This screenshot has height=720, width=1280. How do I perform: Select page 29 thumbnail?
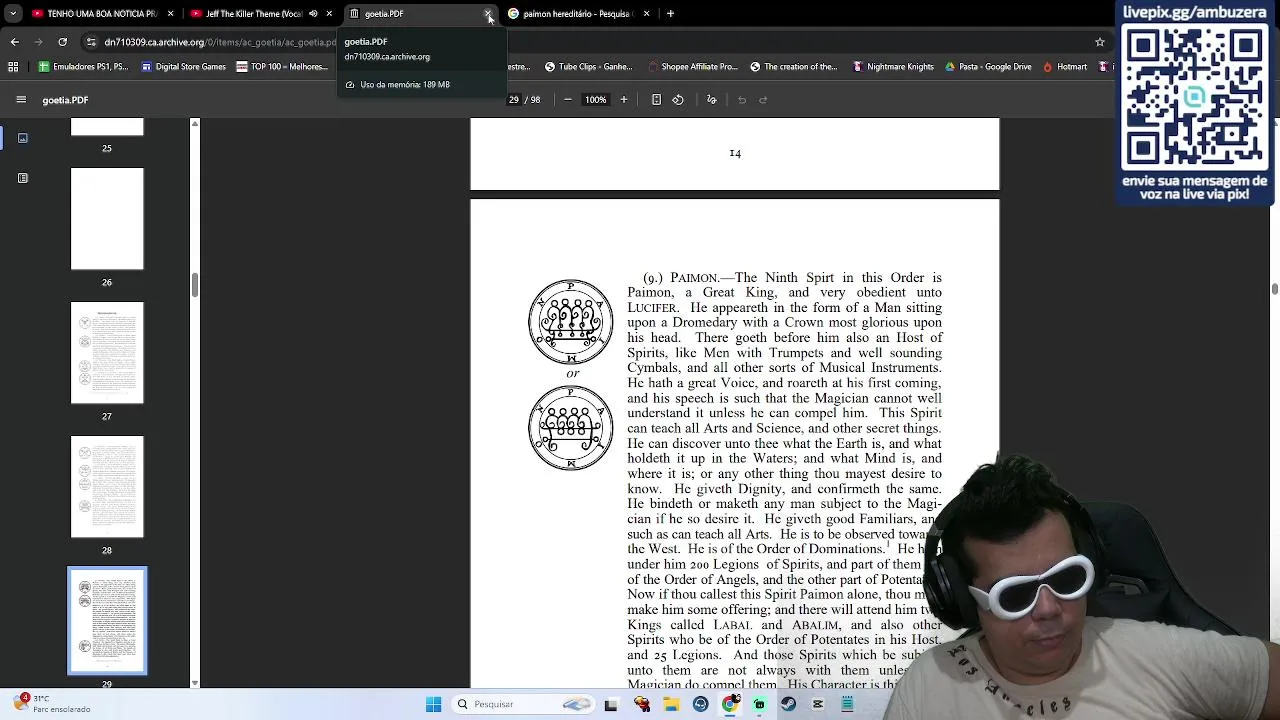point(107,621)
